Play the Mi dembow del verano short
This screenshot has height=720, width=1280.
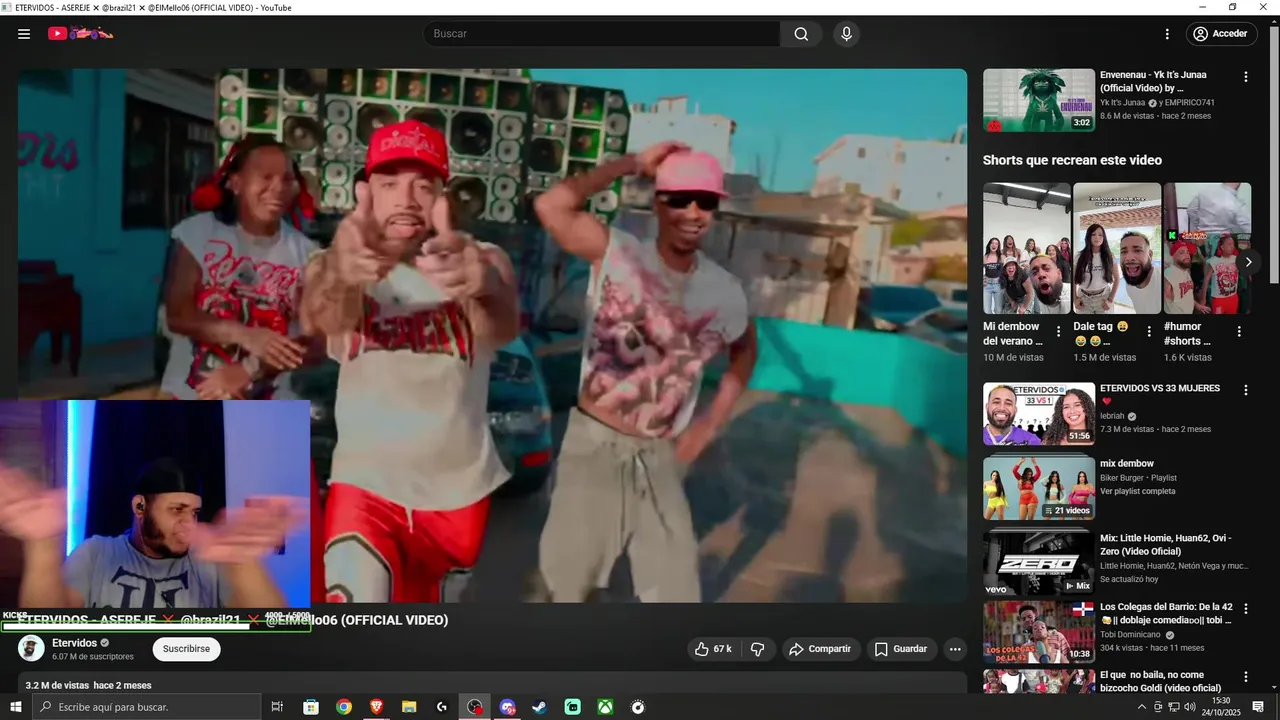(1026, 248)
